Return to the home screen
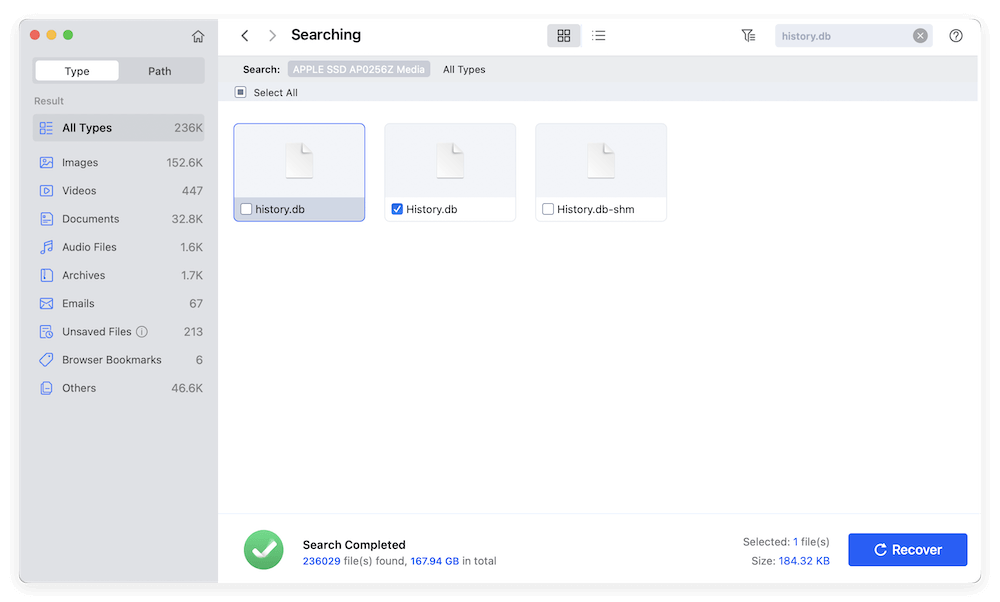 pos(198,35)
